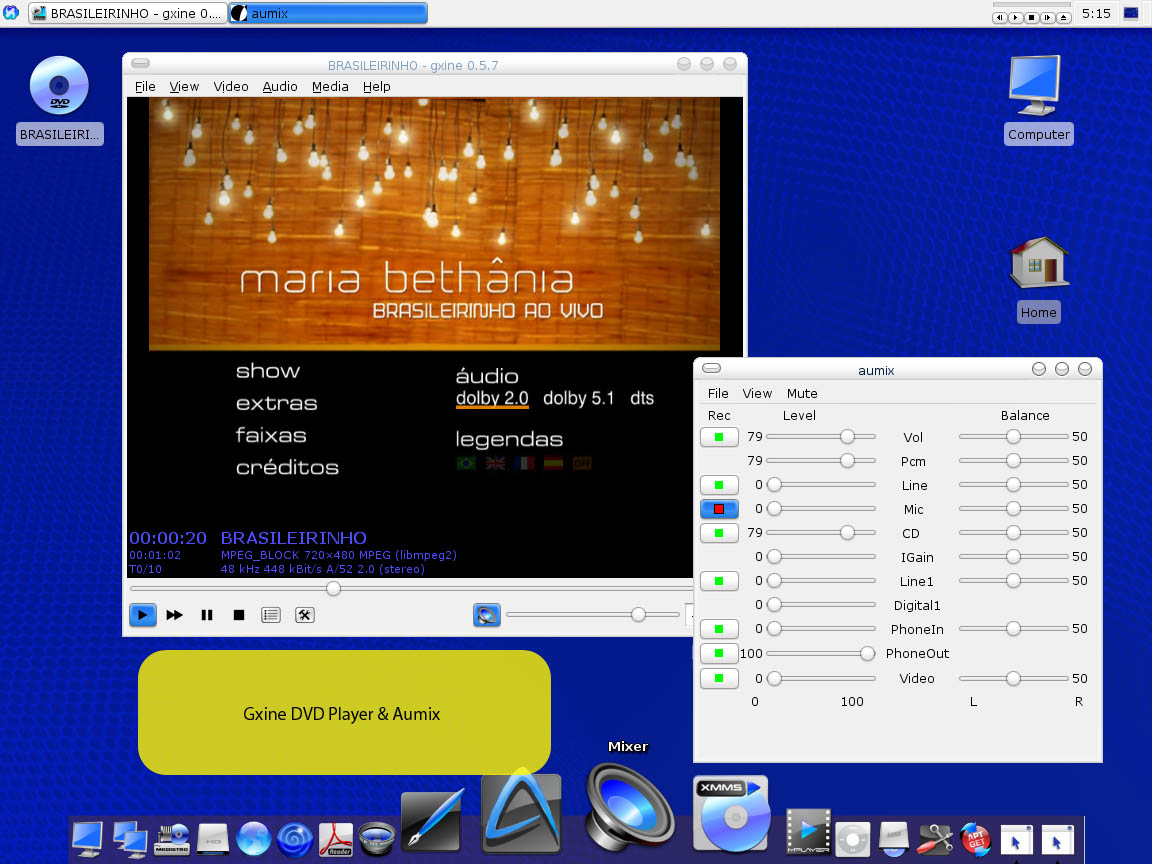Stop playback with the square stop button
The width and height of the screenshot is (1152, 864).
[x=239, y=615]
